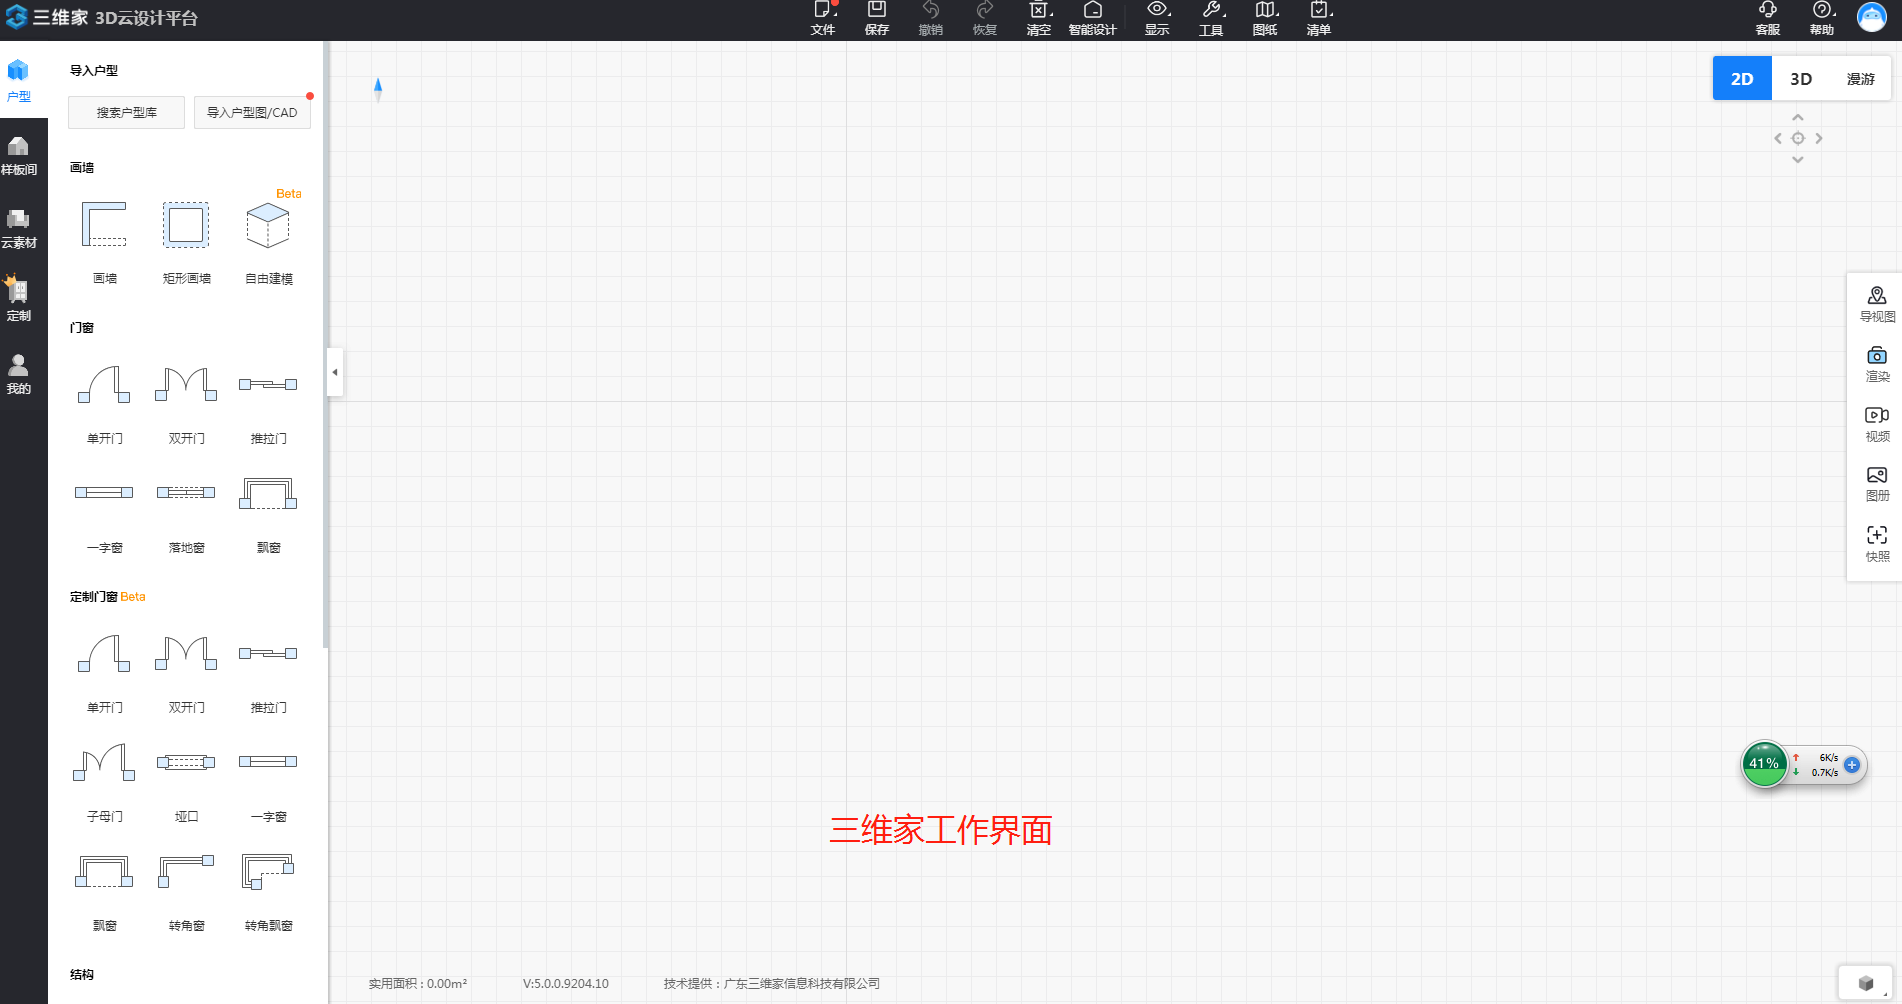Viewport: 1902px width, 1004px height.
Task: Select the 样板间 sidebar tab
Action: coord(19,155)
